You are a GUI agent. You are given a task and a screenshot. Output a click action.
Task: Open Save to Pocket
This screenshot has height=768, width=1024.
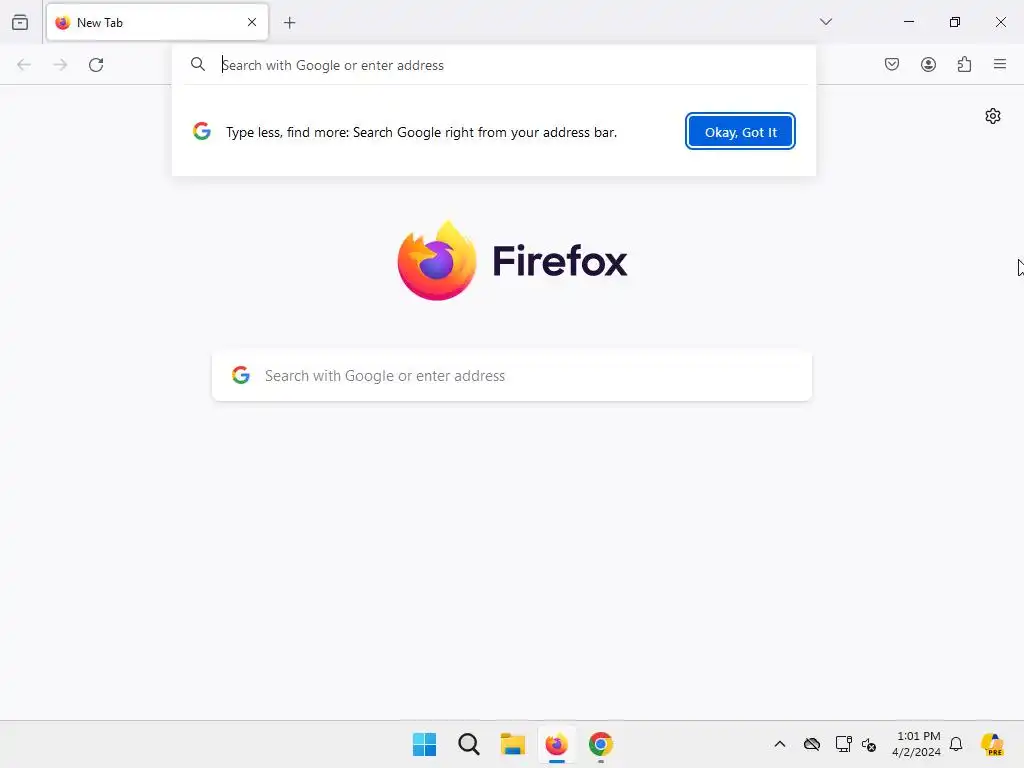click(x=891, y=64)
